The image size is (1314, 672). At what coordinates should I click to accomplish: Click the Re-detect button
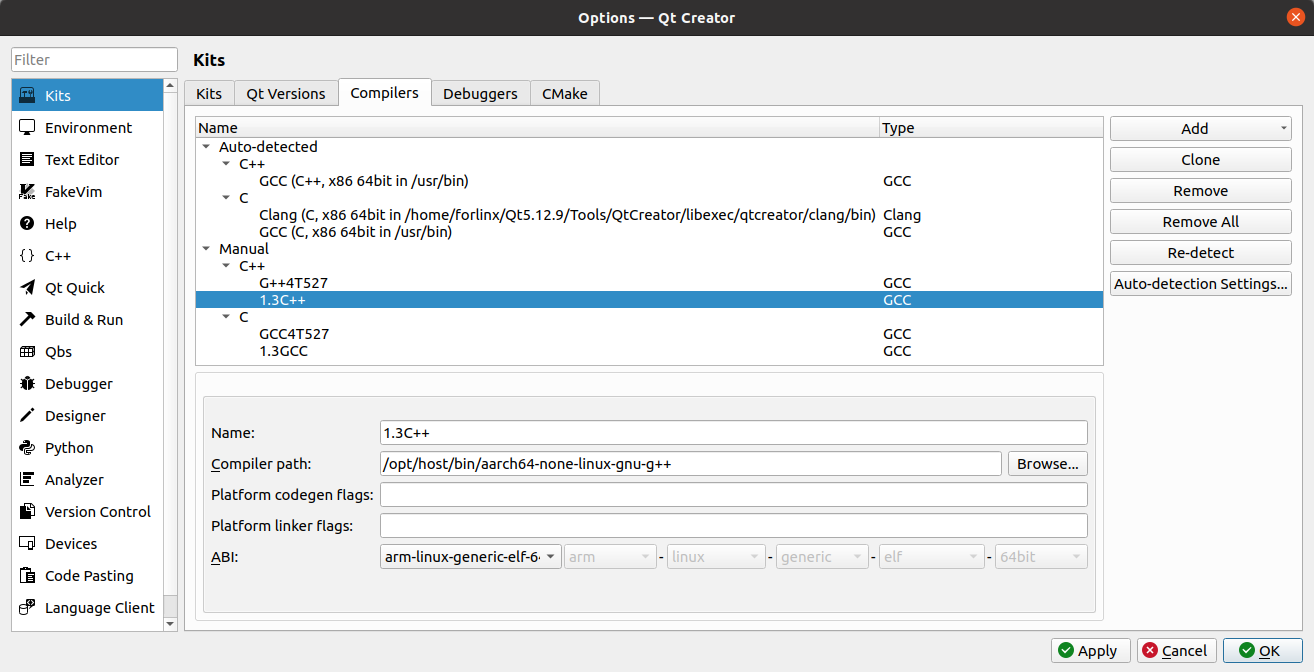click(1200, 253)
